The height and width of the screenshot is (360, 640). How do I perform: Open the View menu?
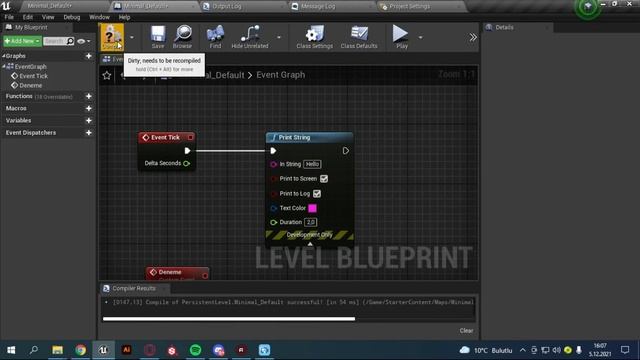48,17
